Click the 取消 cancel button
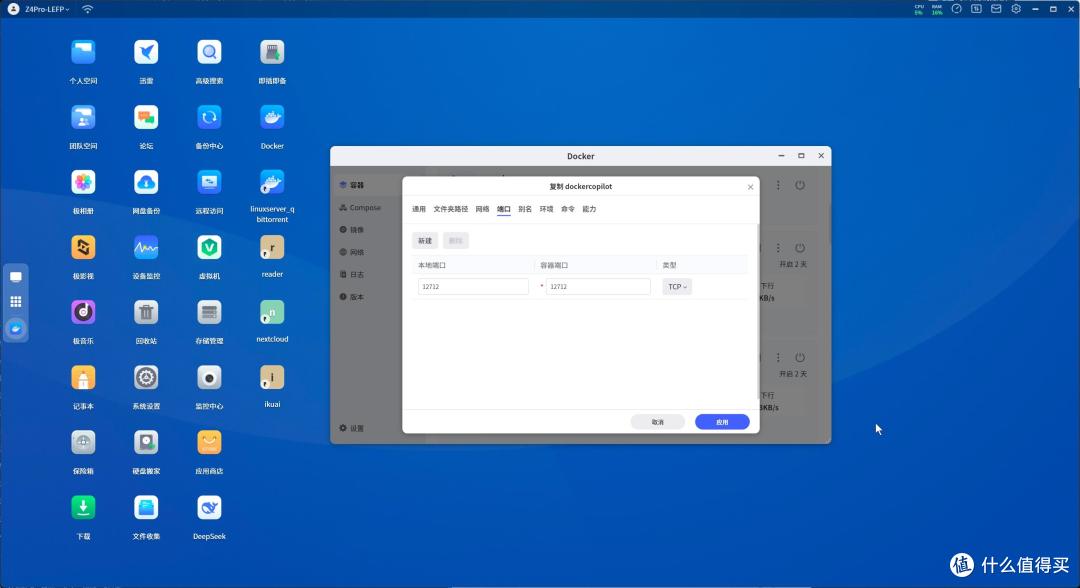This screenshot has width=1080, height=588. (x=658, y=422)
